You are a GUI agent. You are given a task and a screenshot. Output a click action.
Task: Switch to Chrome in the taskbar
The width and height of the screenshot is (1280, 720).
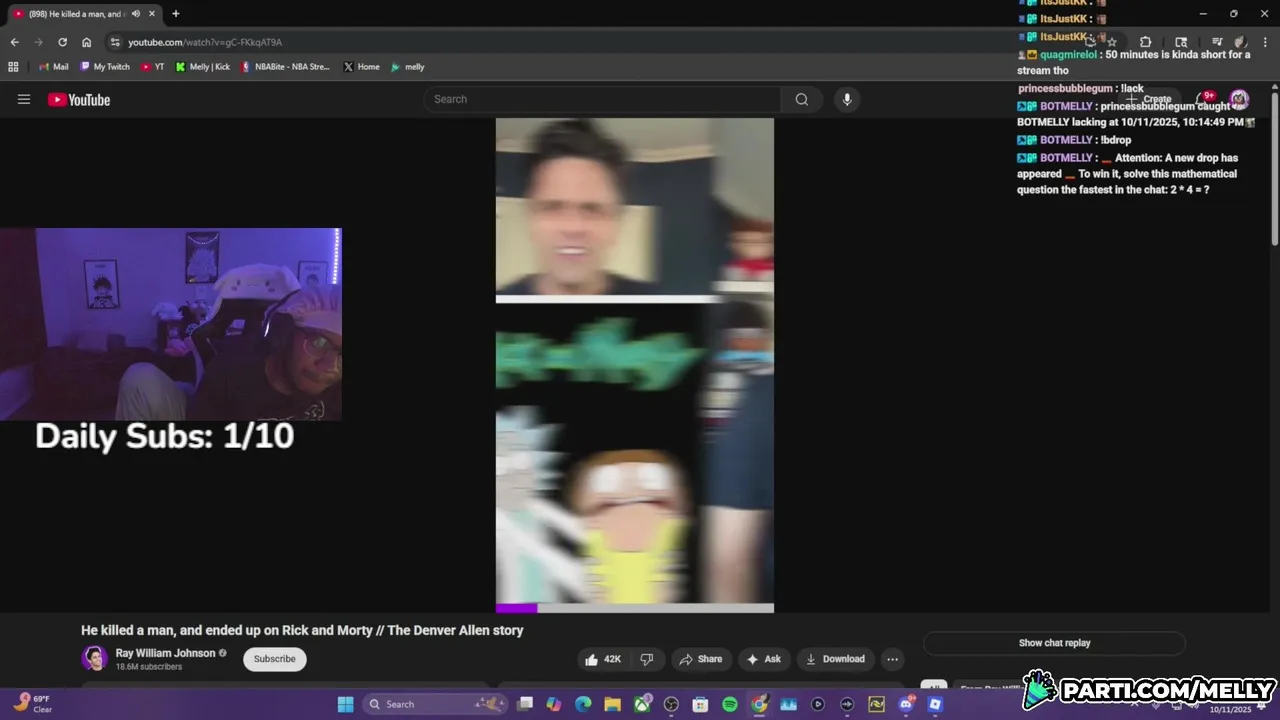(x=759, y=704)
